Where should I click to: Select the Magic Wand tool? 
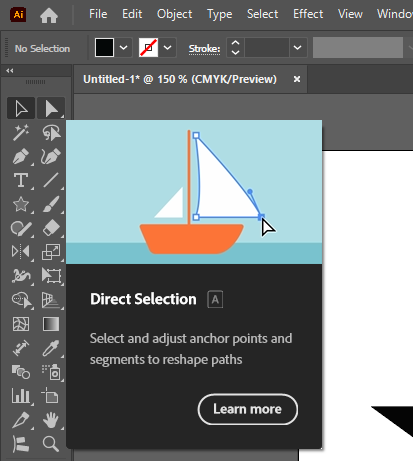tap(21, 132)
